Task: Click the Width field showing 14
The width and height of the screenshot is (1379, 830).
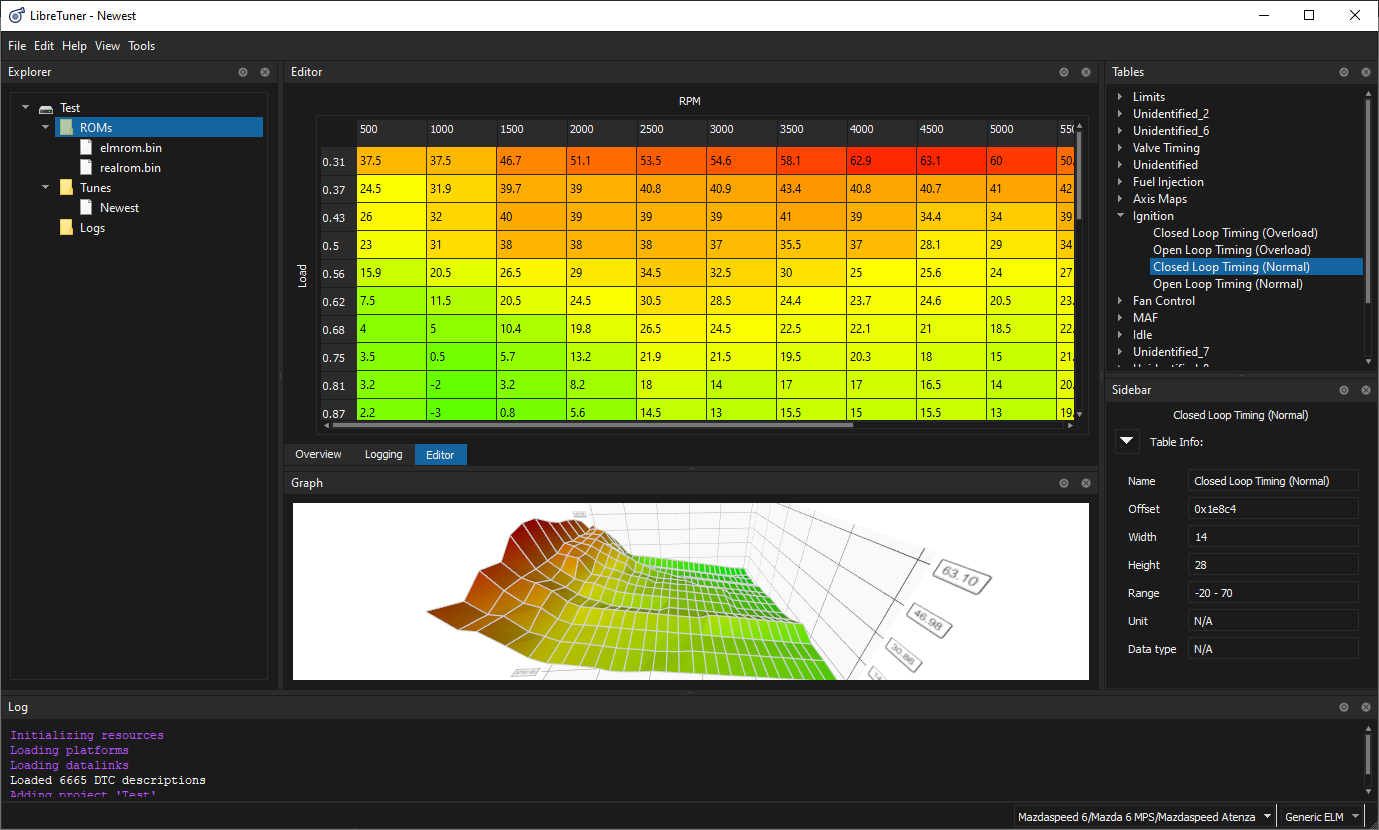Action: pyautogui.click(x=1273, y=537)
